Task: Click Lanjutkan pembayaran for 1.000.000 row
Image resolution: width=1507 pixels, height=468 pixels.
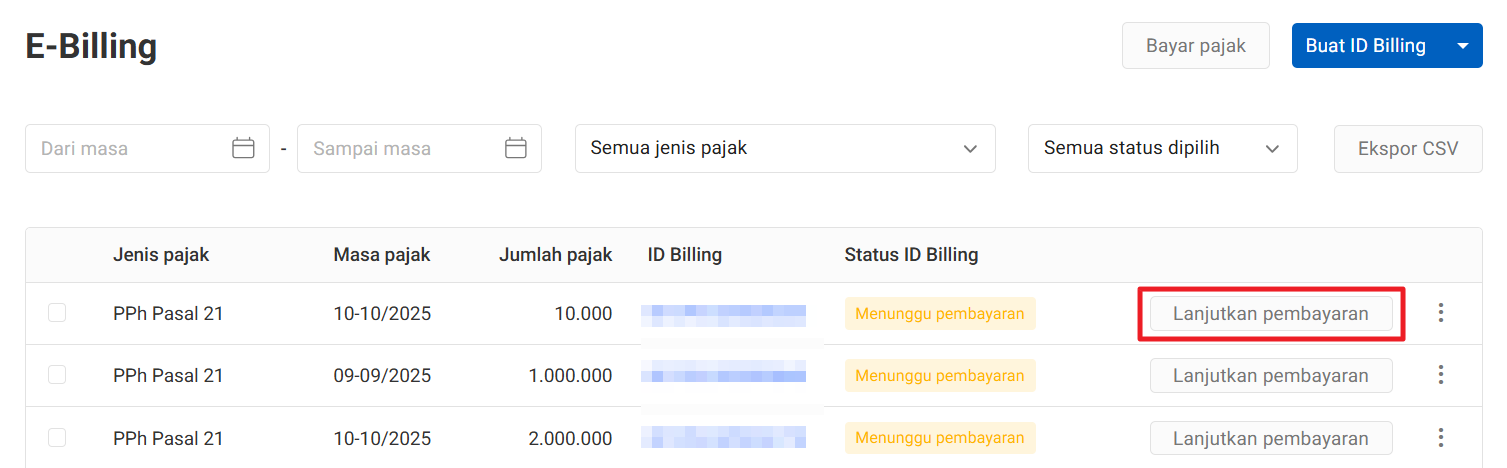Action: coord(1270,375)
